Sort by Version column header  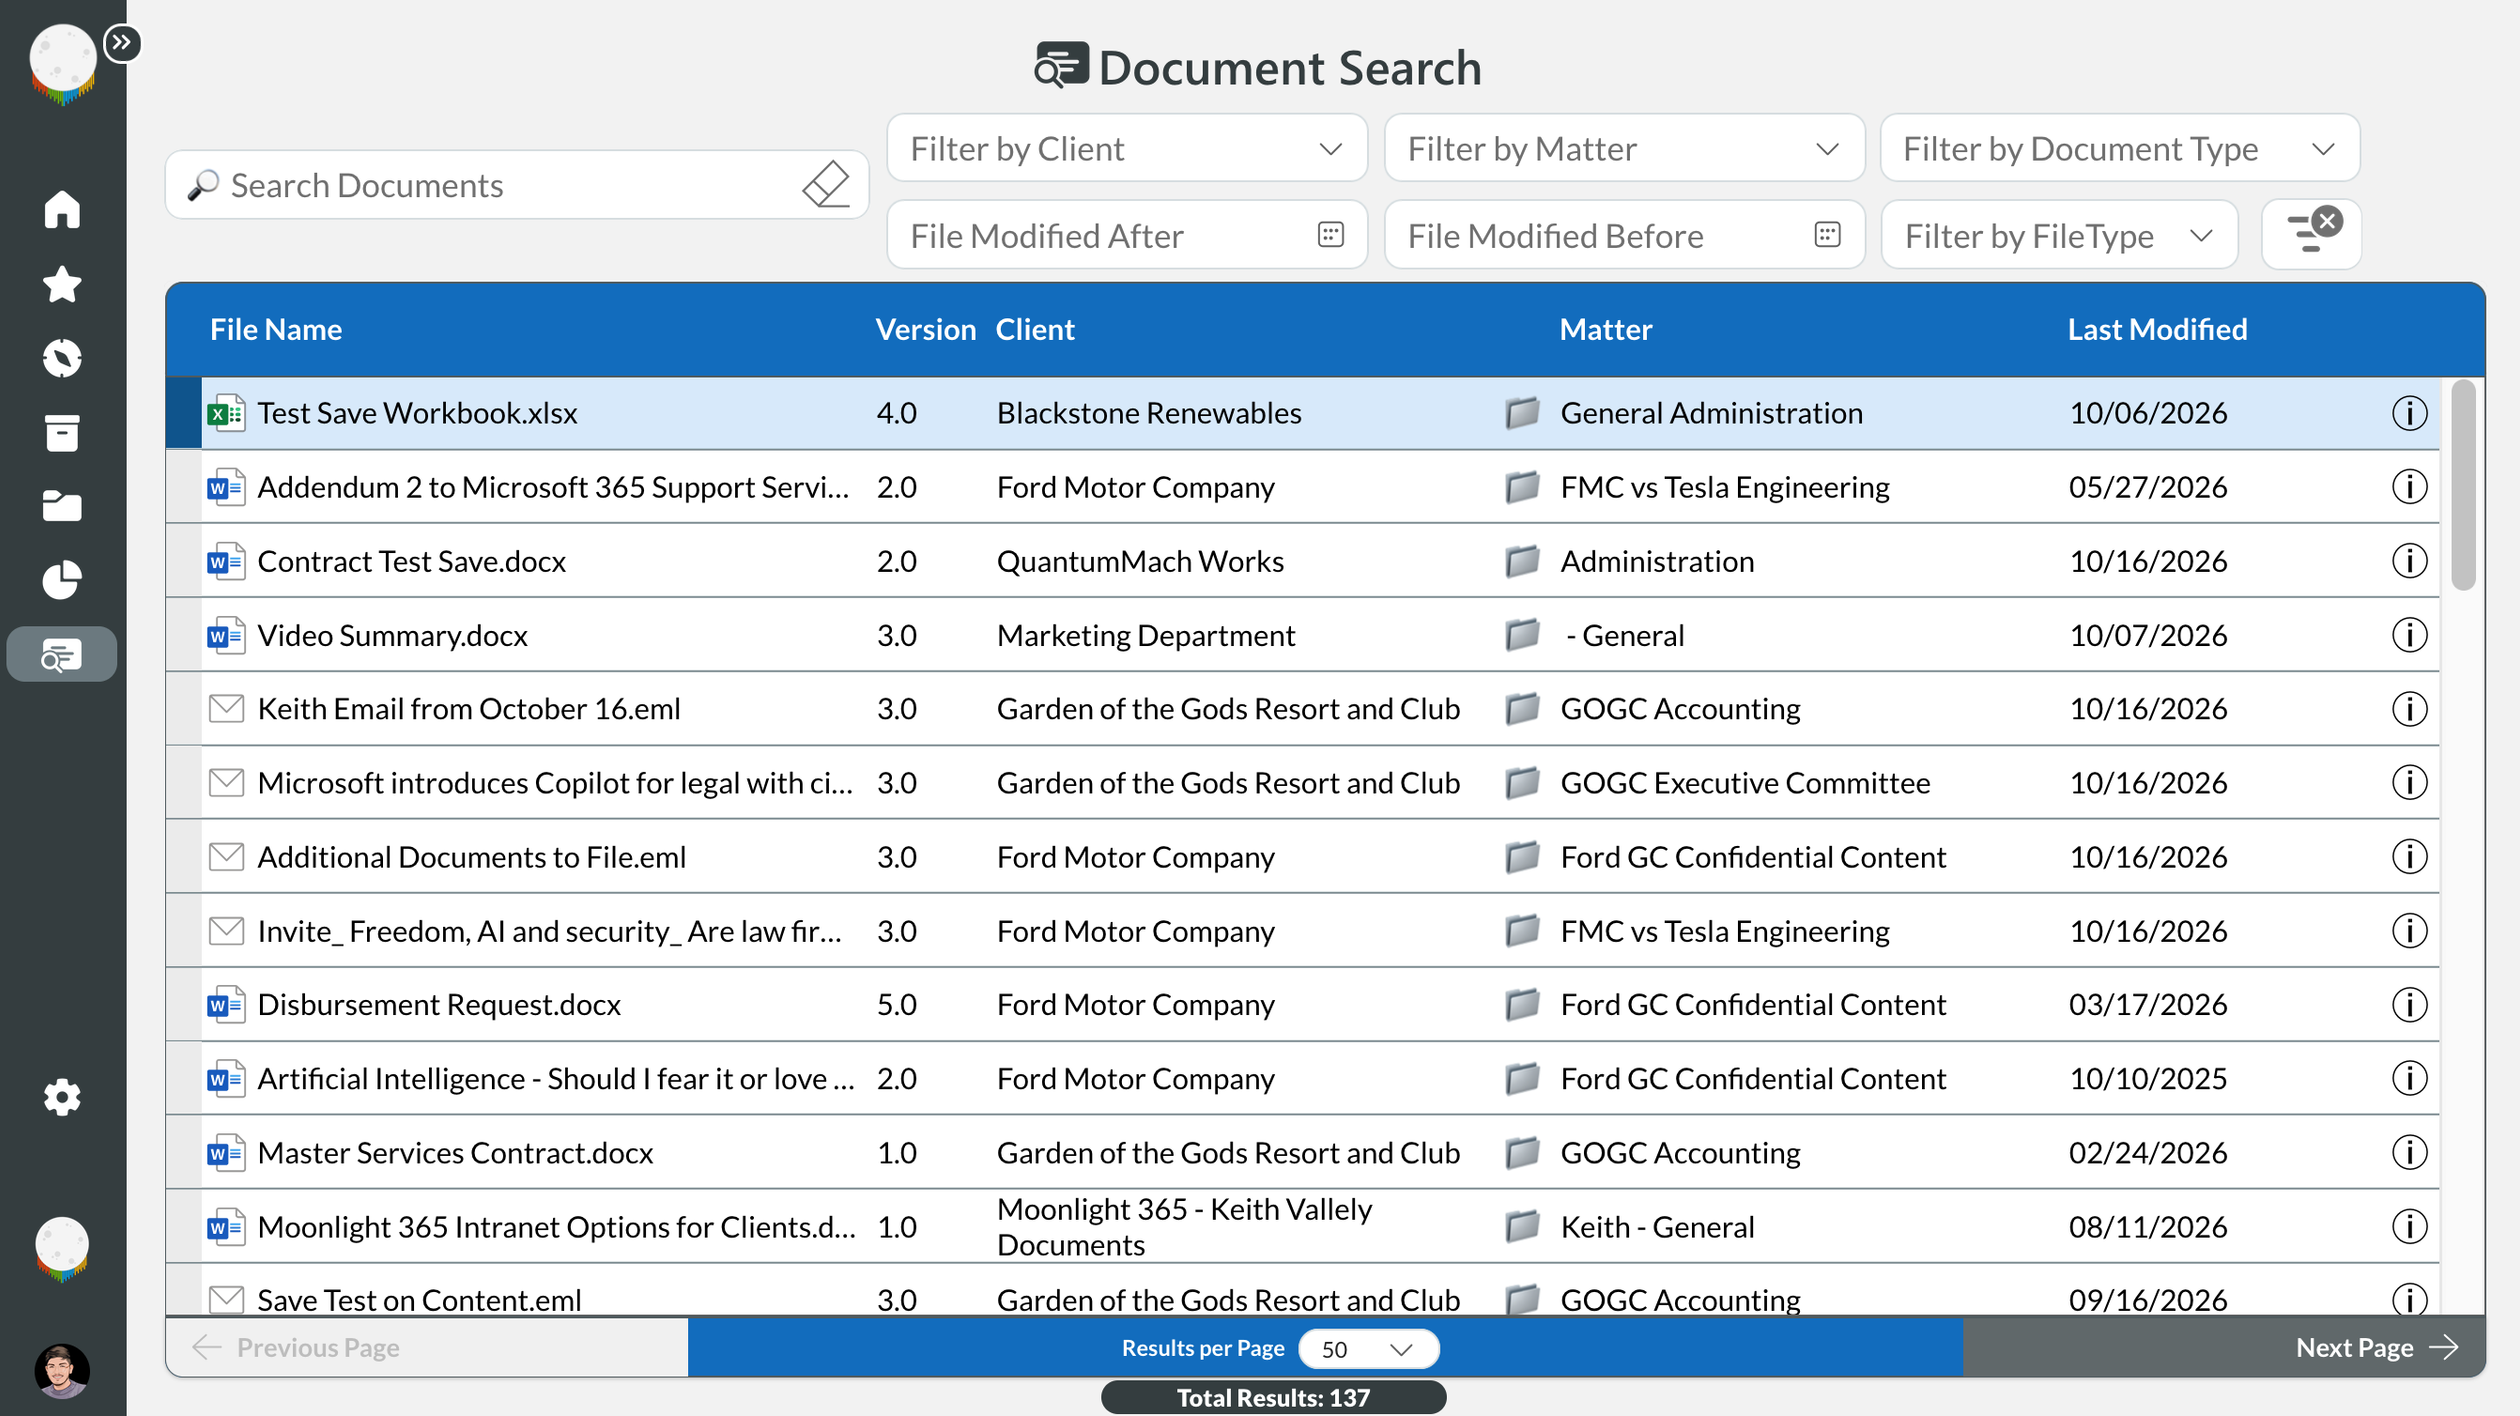click(x=925, y=329)
